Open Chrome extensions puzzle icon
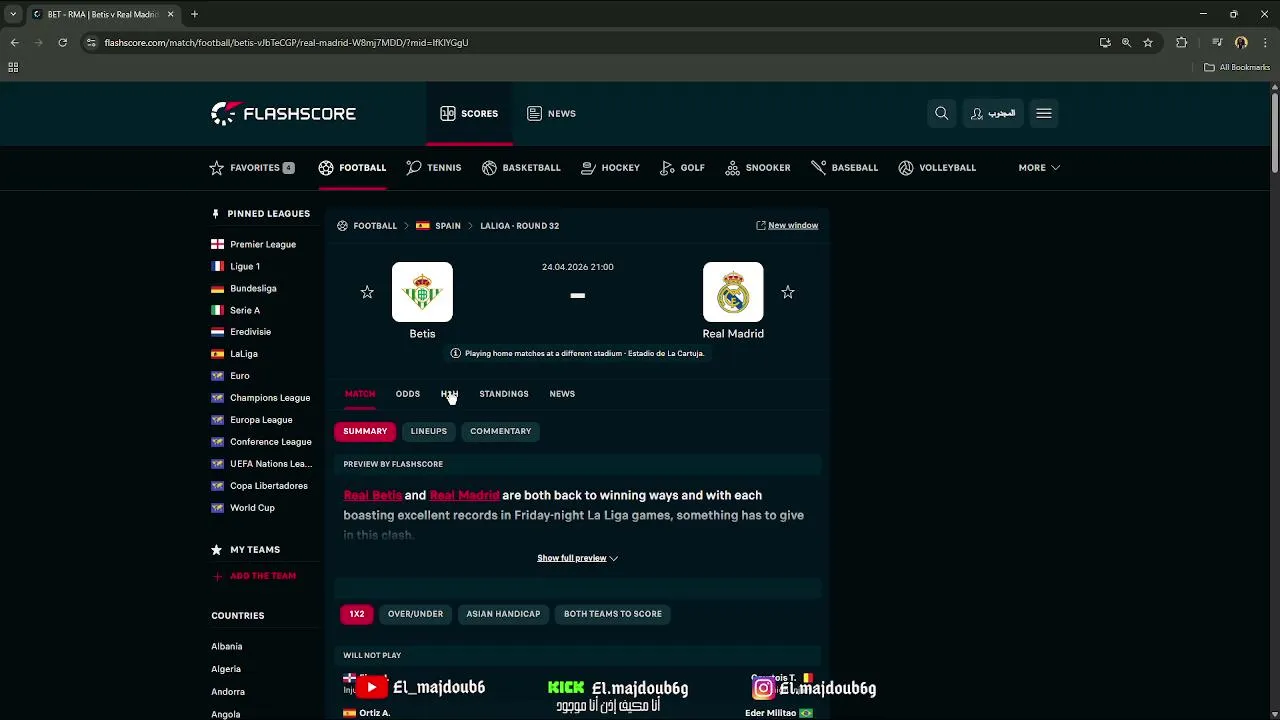The height and width of the screenshot is (720, 1280). 1182,42
